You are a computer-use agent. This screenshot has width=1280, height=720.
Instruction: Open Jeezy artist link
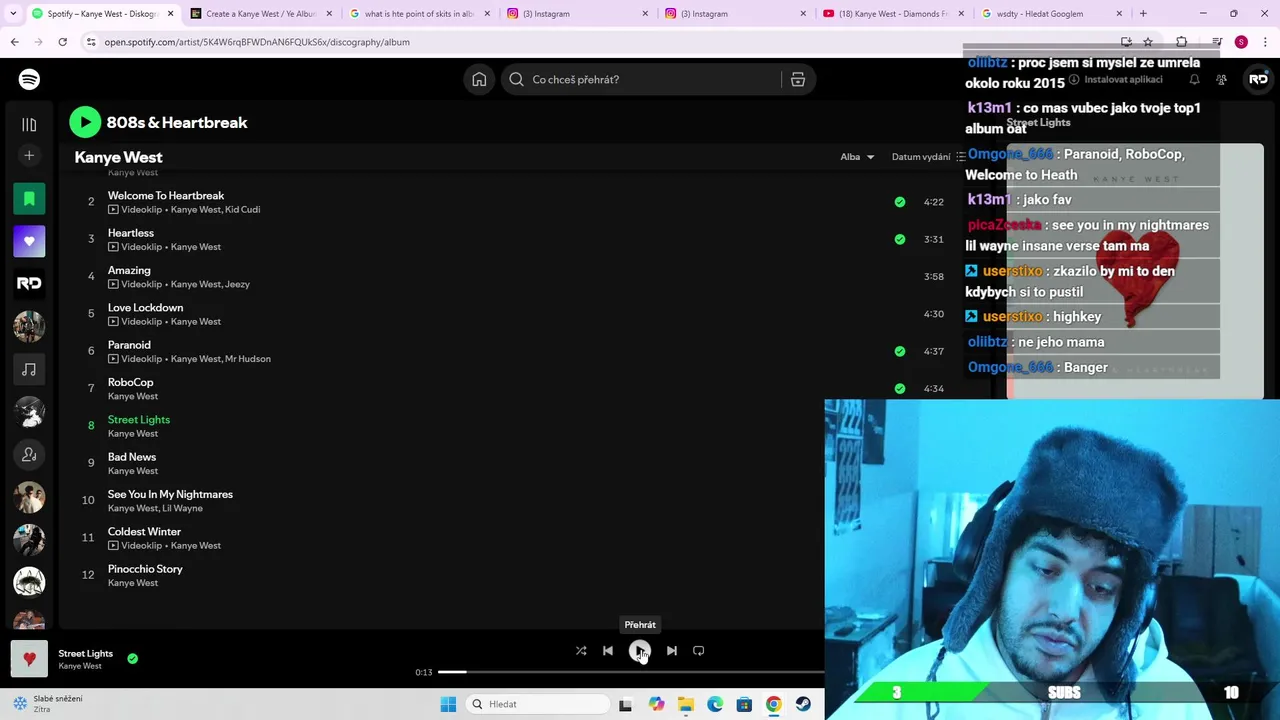(x=238, y=284)
